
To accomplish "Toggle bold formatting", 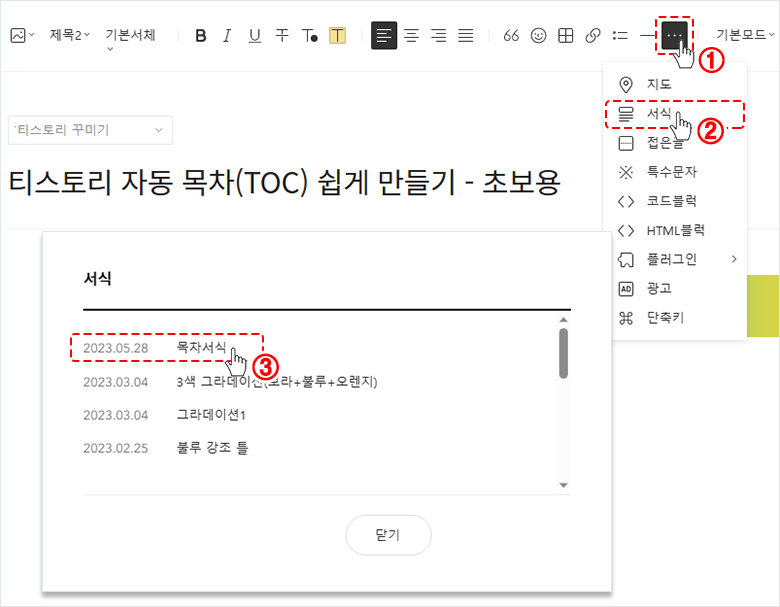I will pyautogui.click(x=201, y=35).
